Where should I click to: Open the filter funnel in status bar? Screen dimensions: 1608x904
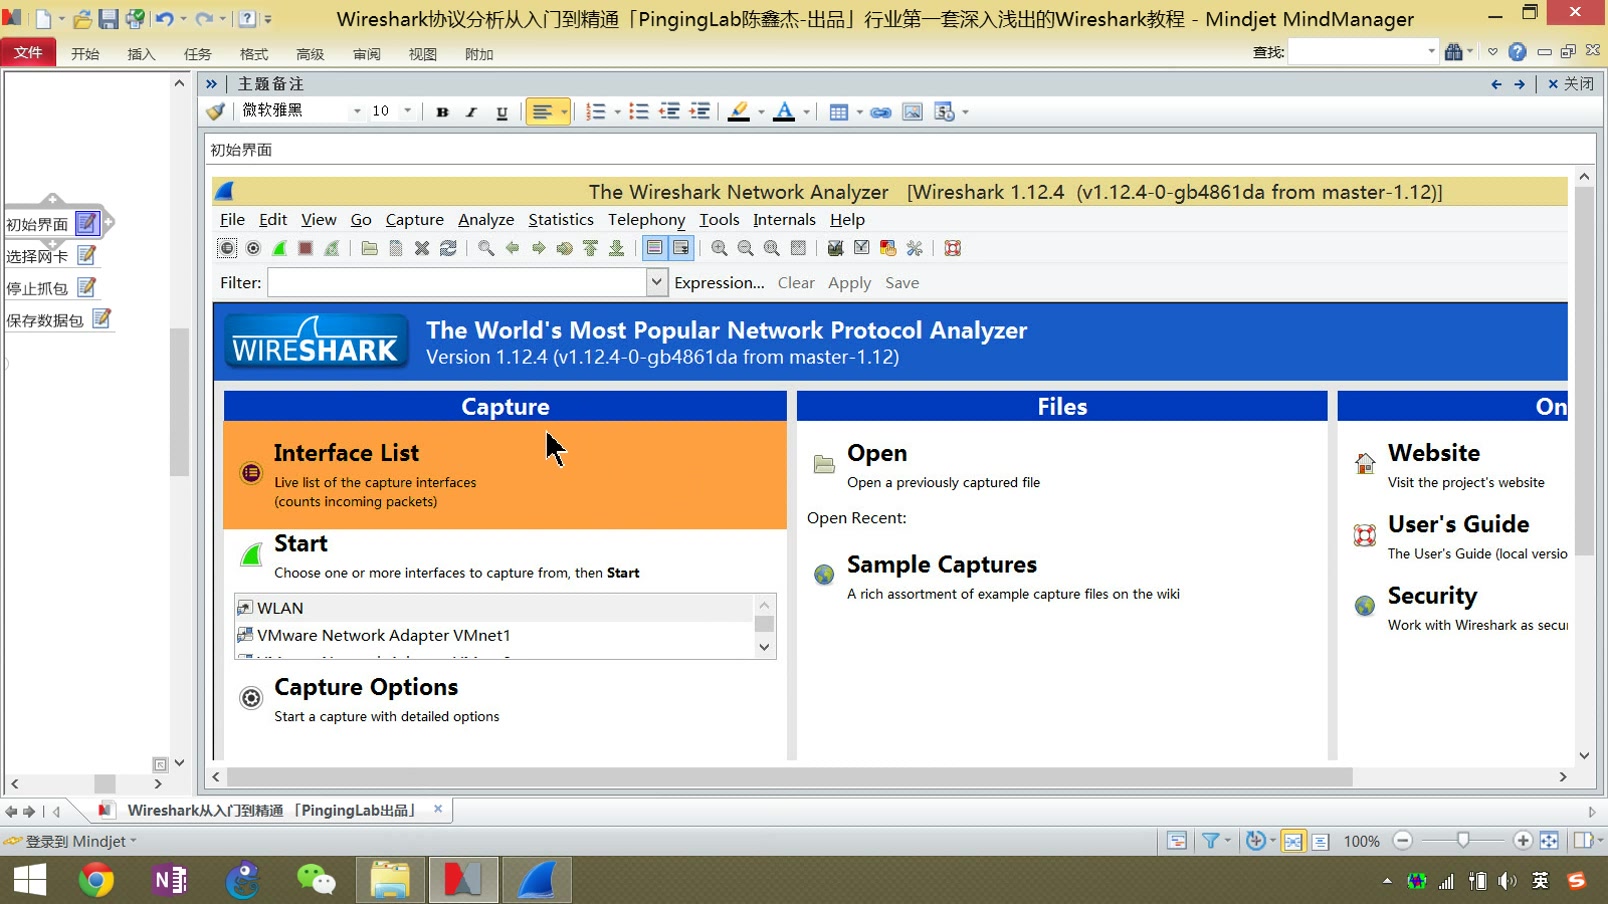point(1211,841)
